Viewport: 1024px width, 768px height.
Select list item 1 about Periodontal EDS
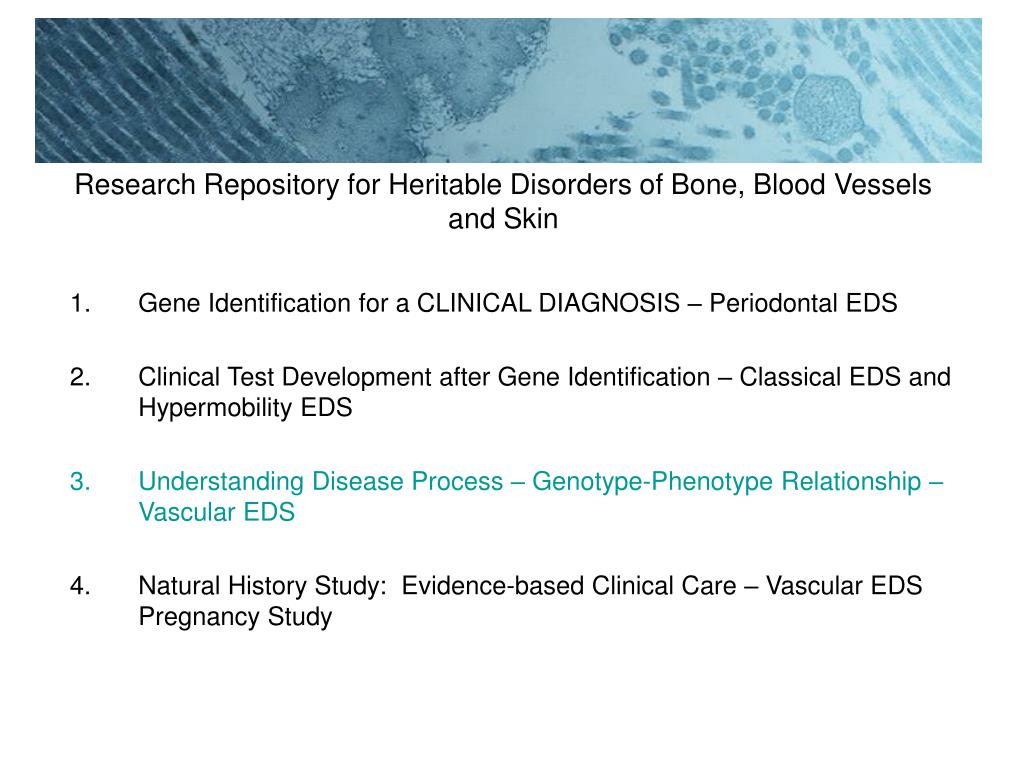point(517,304)
